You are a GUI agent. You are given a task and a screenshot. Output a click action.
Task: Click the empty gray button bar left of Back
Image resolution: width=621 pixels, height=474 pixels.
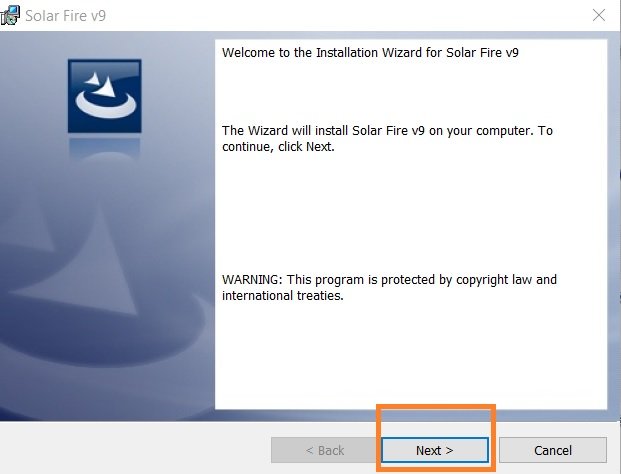click(x=135, y=448)
